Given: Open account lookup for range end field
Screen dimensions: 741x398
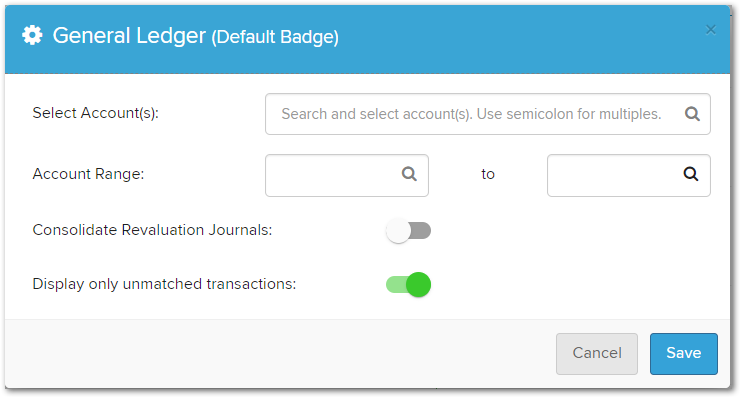Looking at the screenshot, I should click(x=691, y=174).
